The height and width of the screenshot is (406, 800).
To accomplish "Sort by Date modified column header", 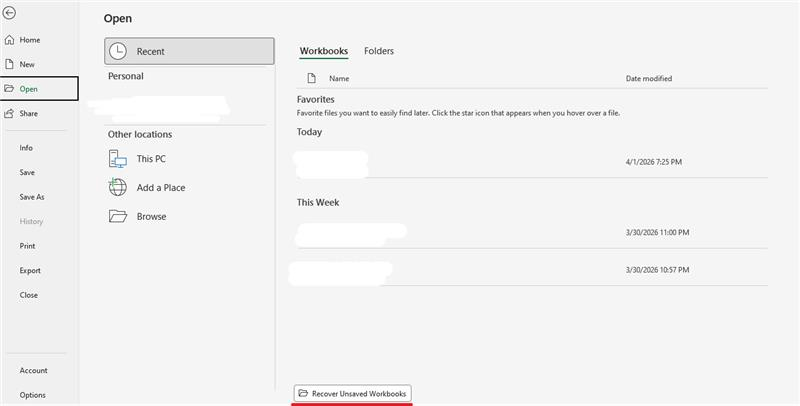I will pyautogui.click(x=648, y=79).
